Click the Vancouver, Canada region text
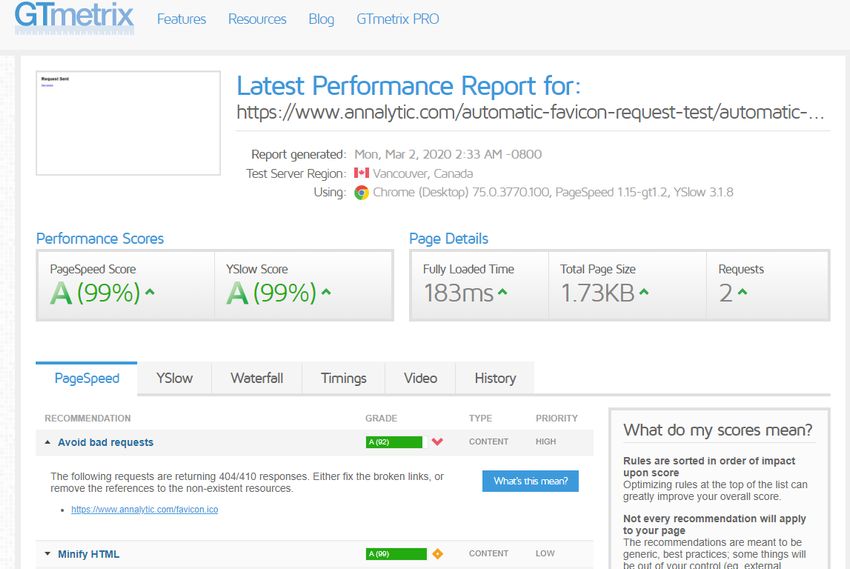The height and width of the screenshot is (569, 850). (423, 173)
